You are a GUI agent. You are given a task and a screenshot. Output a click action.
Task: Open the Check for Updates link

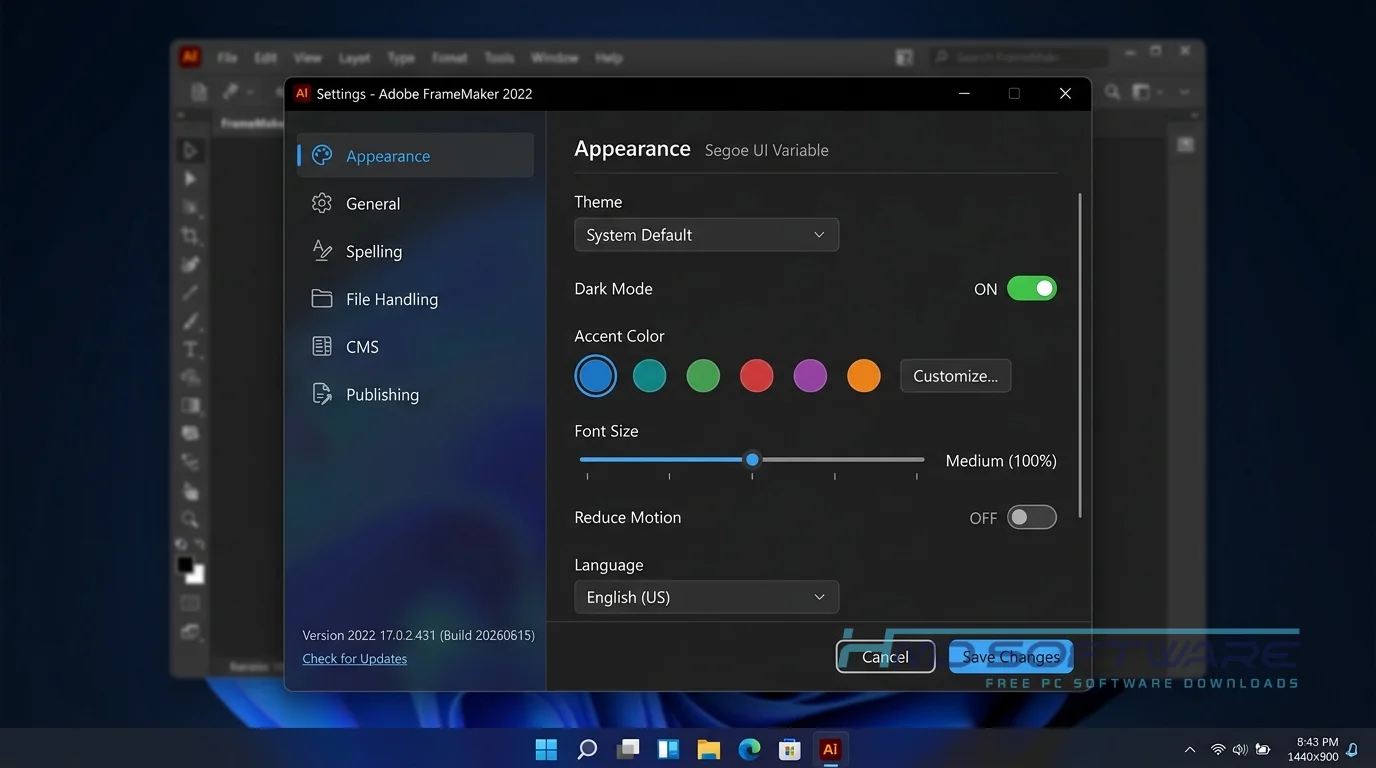355,659
